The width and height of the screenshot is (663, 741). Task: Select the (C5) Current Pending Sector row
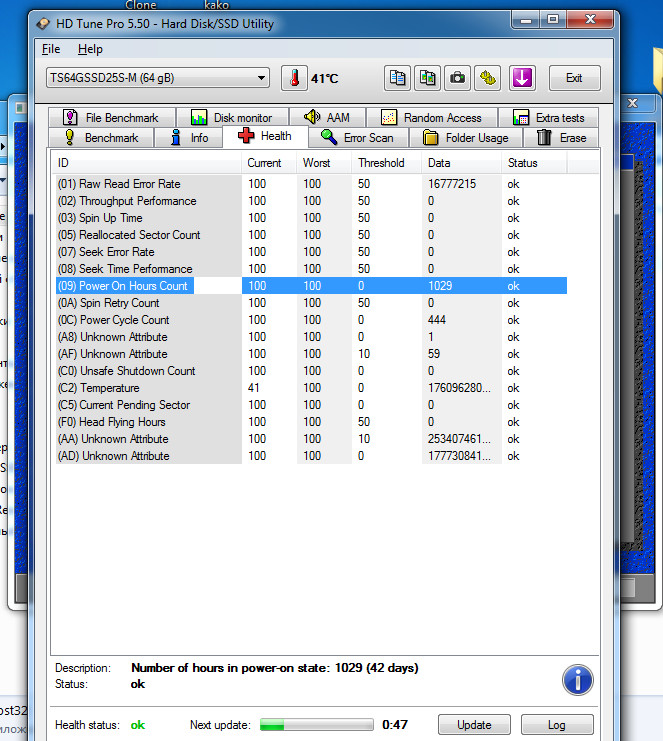tap(311, 405)
